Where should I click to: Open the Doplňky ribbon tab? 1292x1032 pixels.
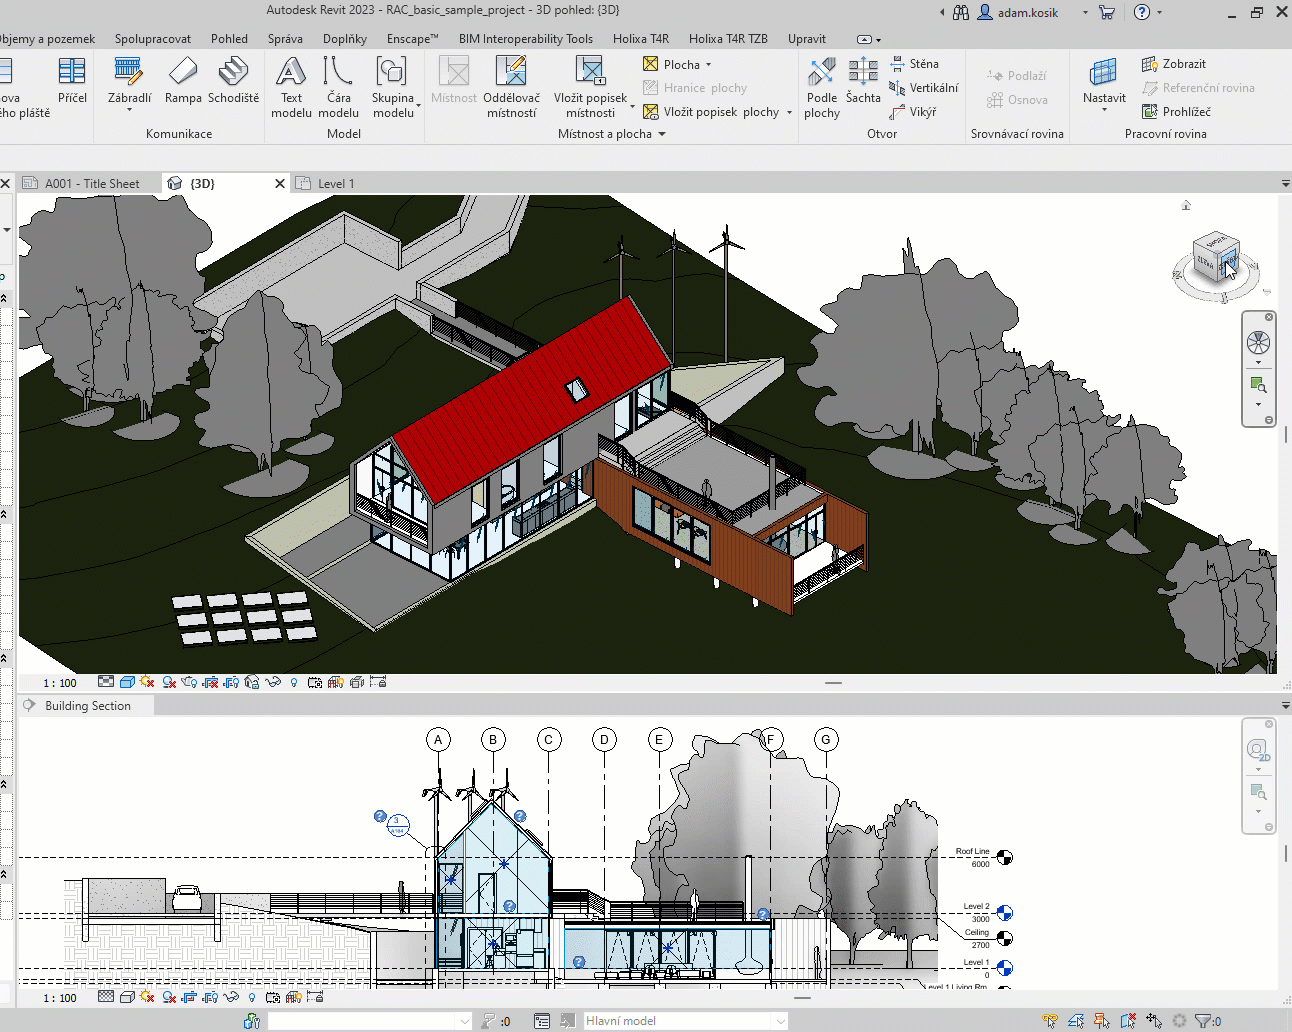coord(345,39)
